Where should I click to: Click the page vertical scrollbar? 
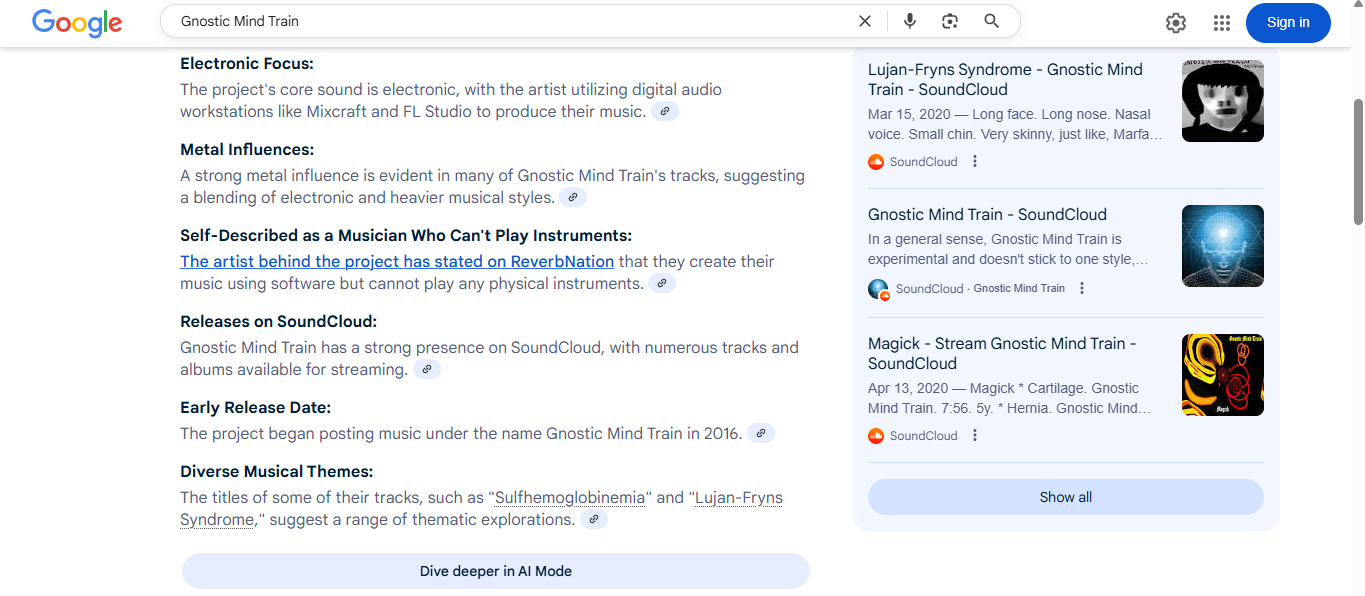1358,160
